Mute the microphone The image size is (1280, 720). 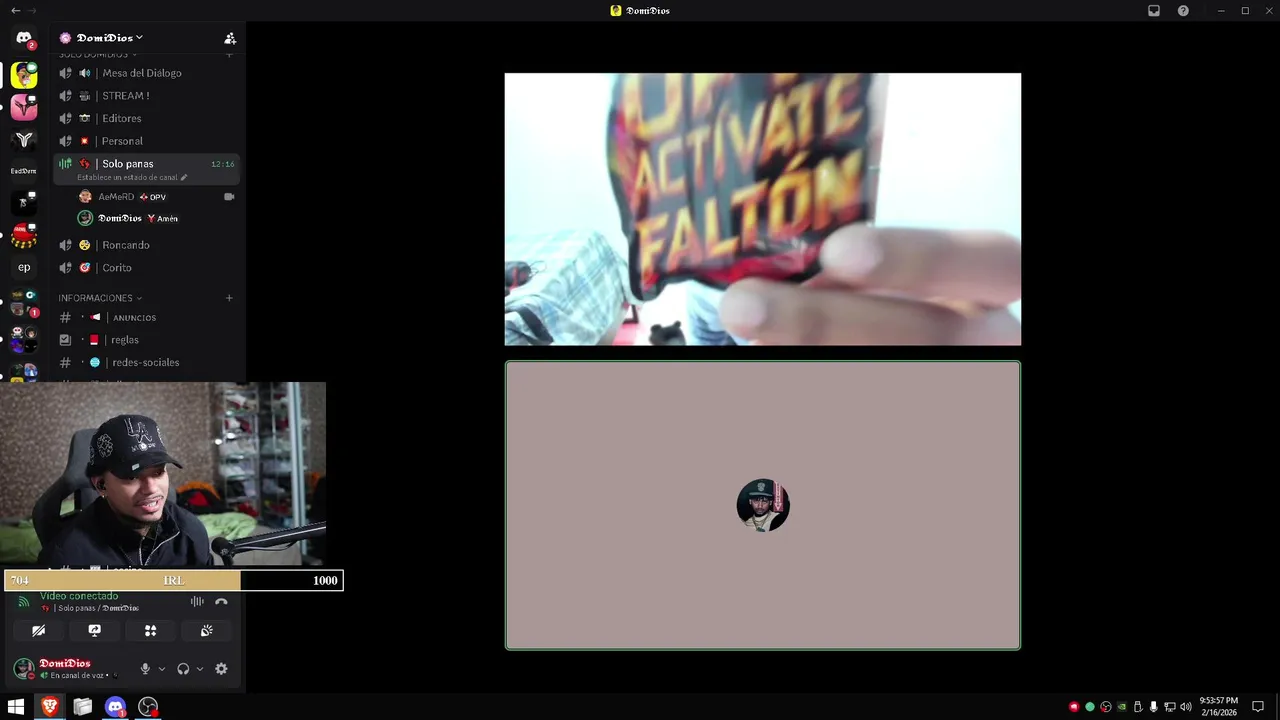(145, 669)
